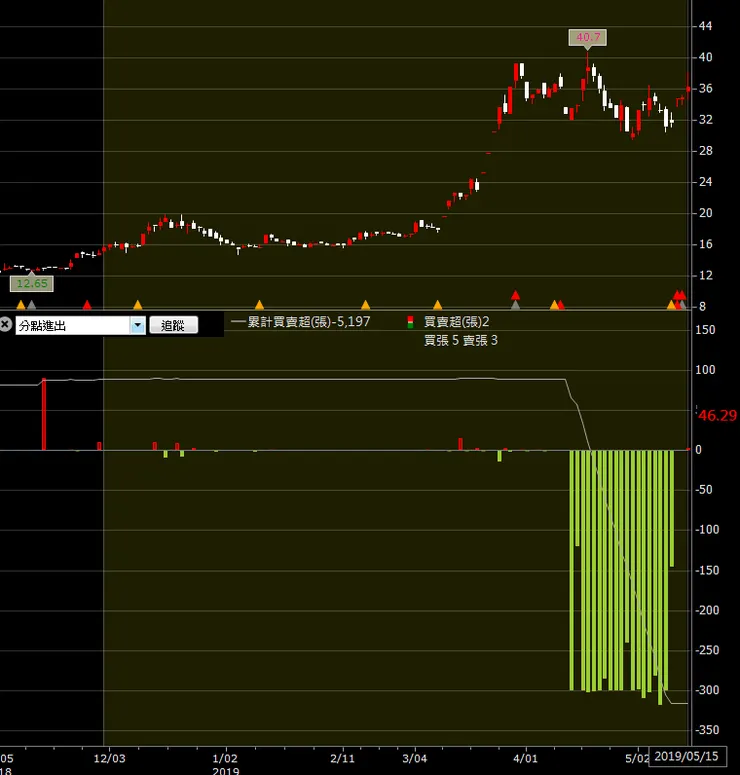Click the yellow triangle marker nearest the 3/04 date
Screen dimensions: 740x775
coord(437,304)
